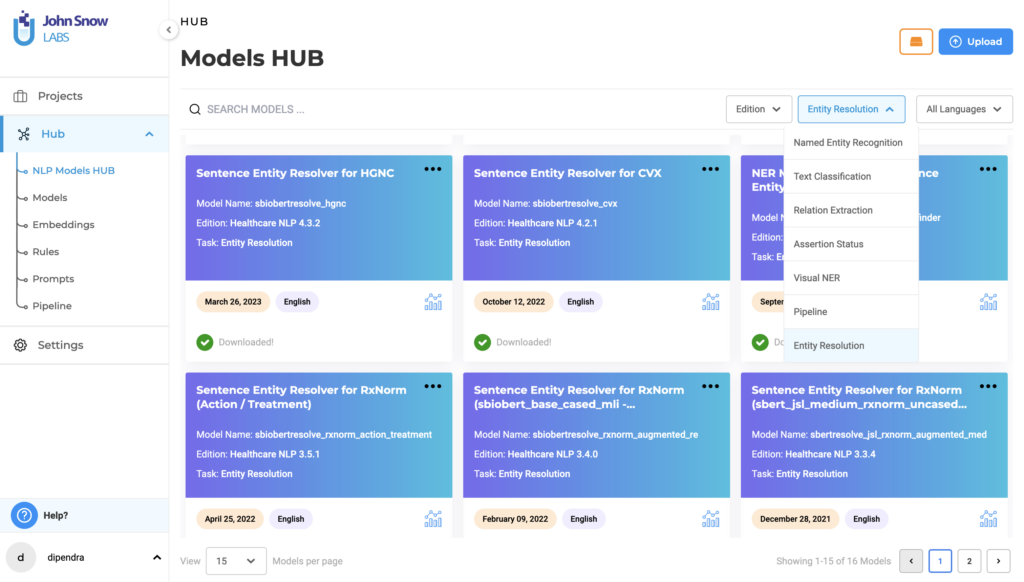Click the benchmark chart icon on the sbert RxNorm card
The image size is (1024, 582).
pos(988,518)
